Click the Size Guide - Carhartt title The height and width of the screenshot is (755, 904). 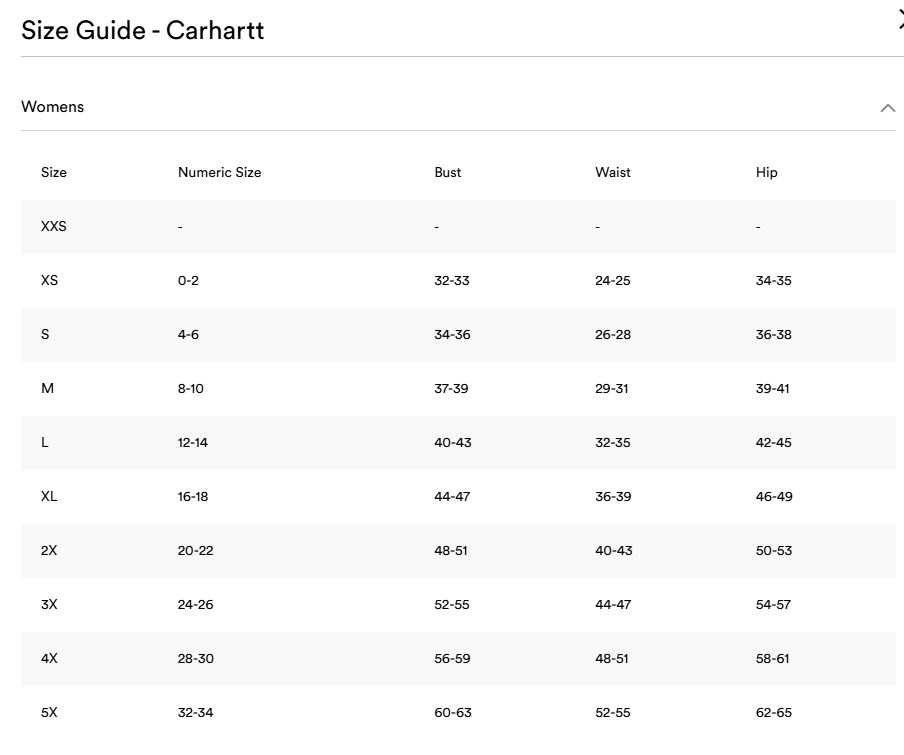tap(142, 30)
